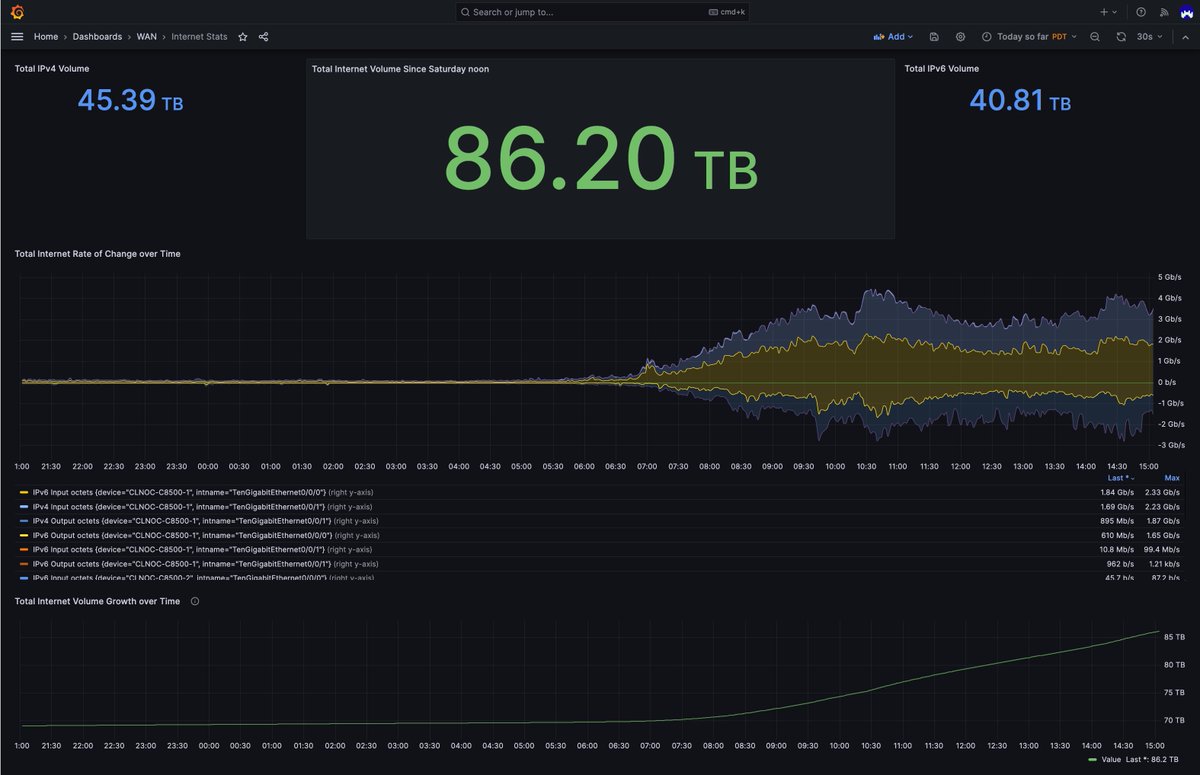1200x775 pixels.
Task: Zoom out the time range
Action: point(1095,36)
